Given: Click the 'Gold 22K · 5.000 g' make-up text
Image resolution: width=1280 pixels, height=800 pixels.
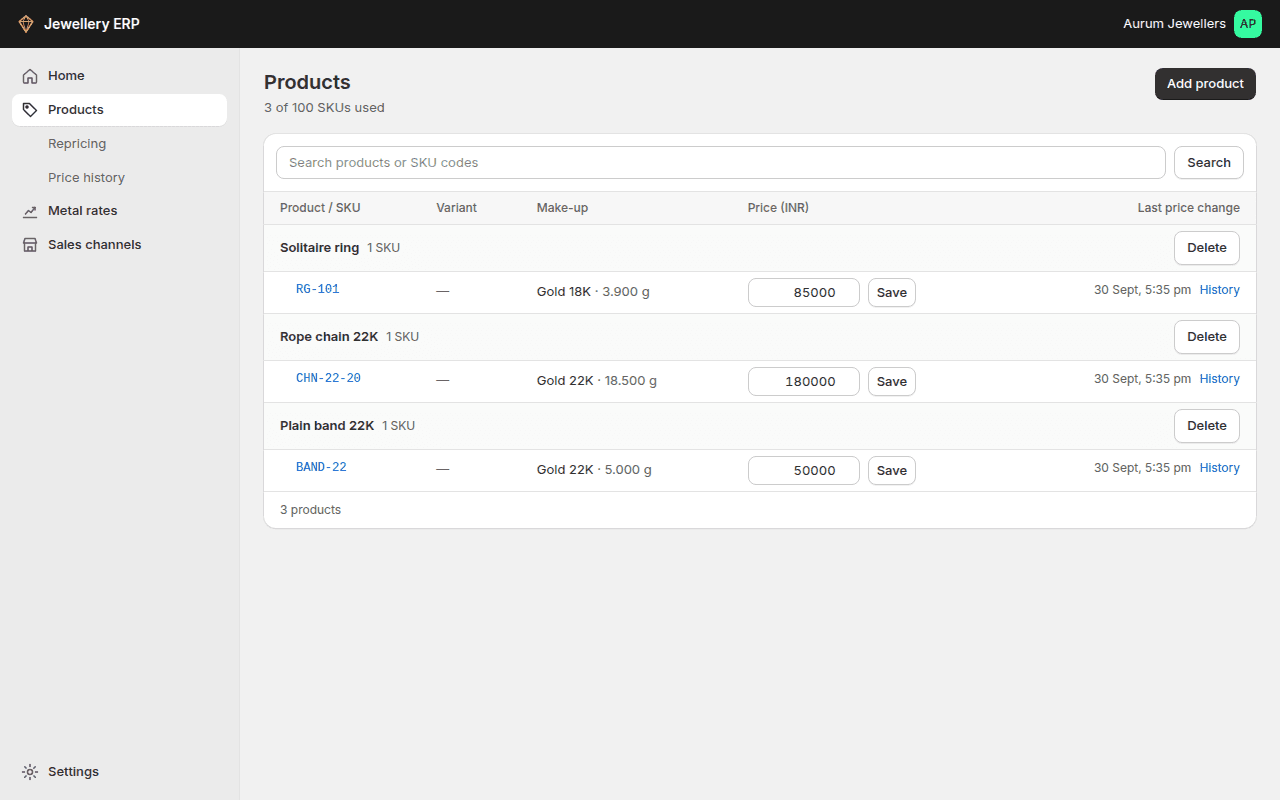Looking at the screenshot, I should click(594, 470).
